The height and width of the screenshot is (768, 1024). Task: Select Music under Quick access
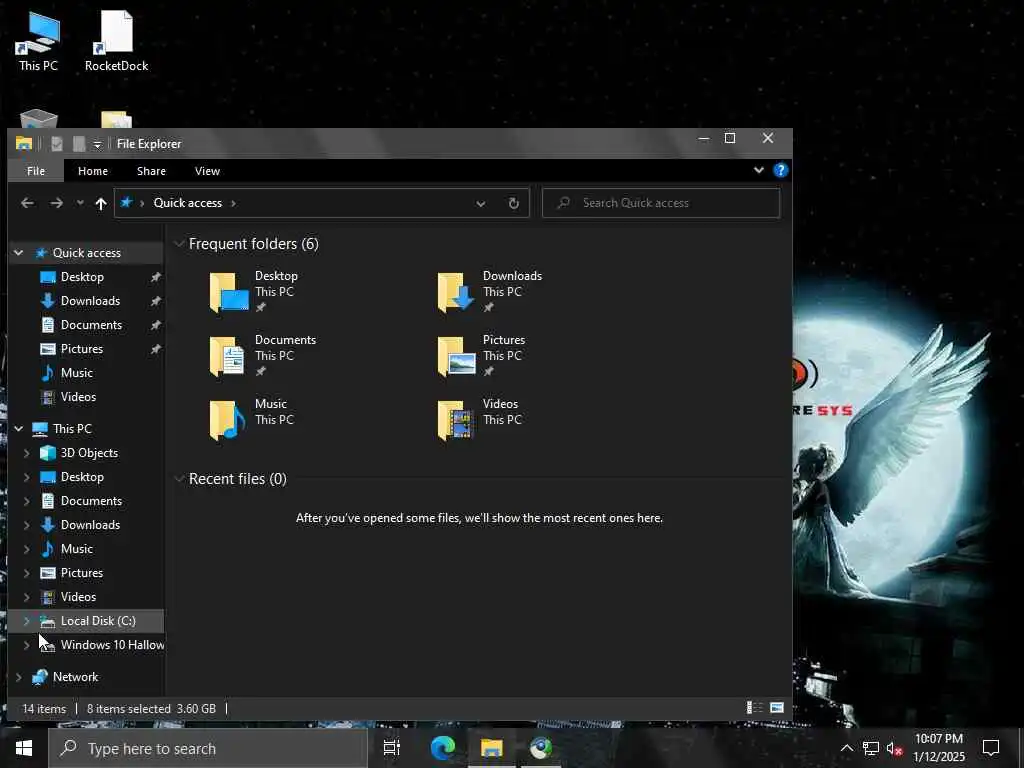(77, 373)
